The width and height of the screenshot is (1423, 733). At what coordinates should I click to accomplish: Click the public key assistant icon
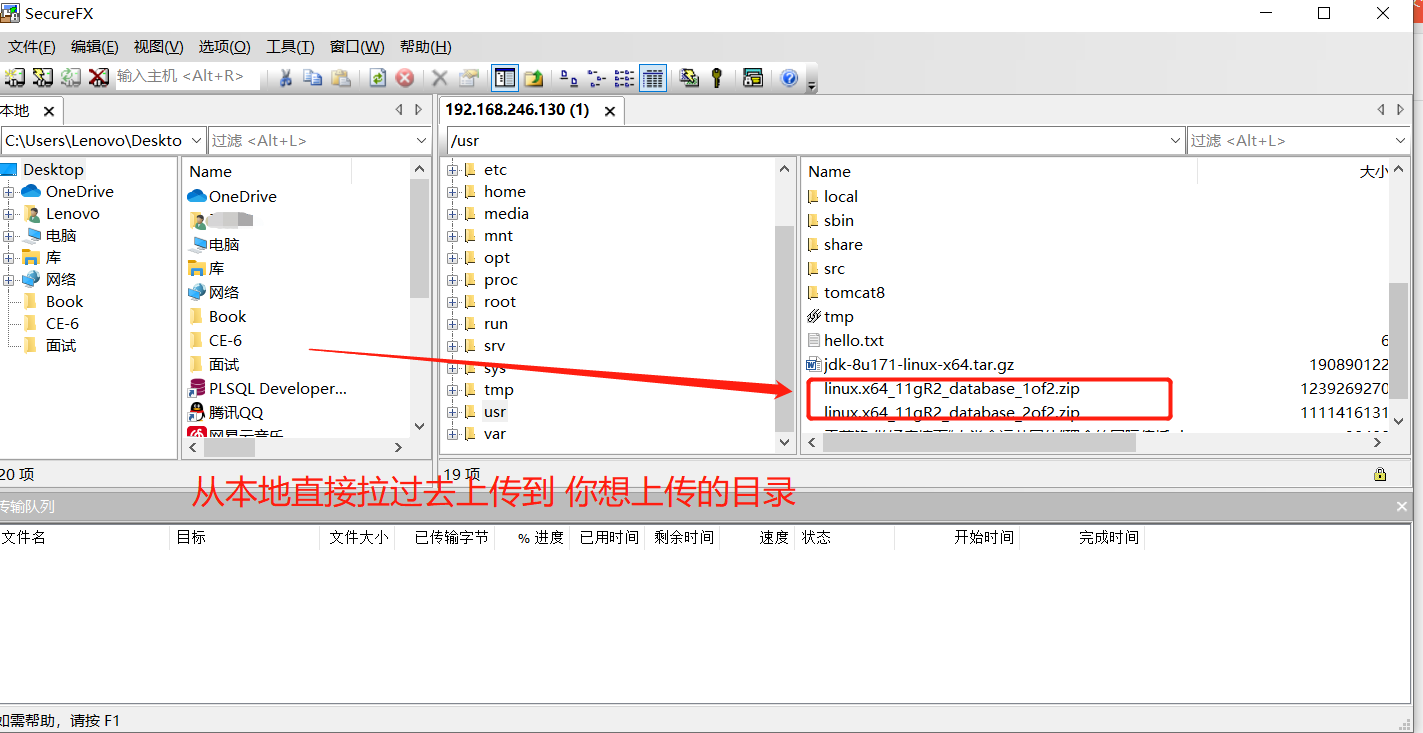click(717, 77)
